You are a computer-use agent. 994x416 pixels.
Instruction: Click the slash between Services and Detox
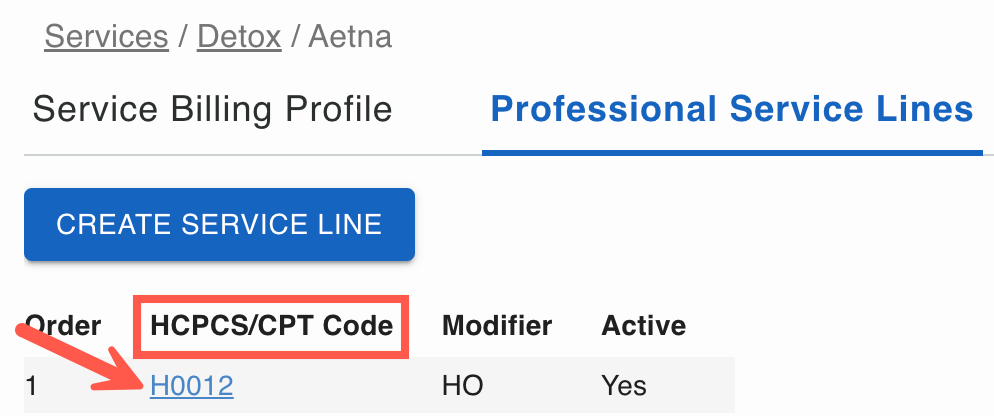click(182, 37)
